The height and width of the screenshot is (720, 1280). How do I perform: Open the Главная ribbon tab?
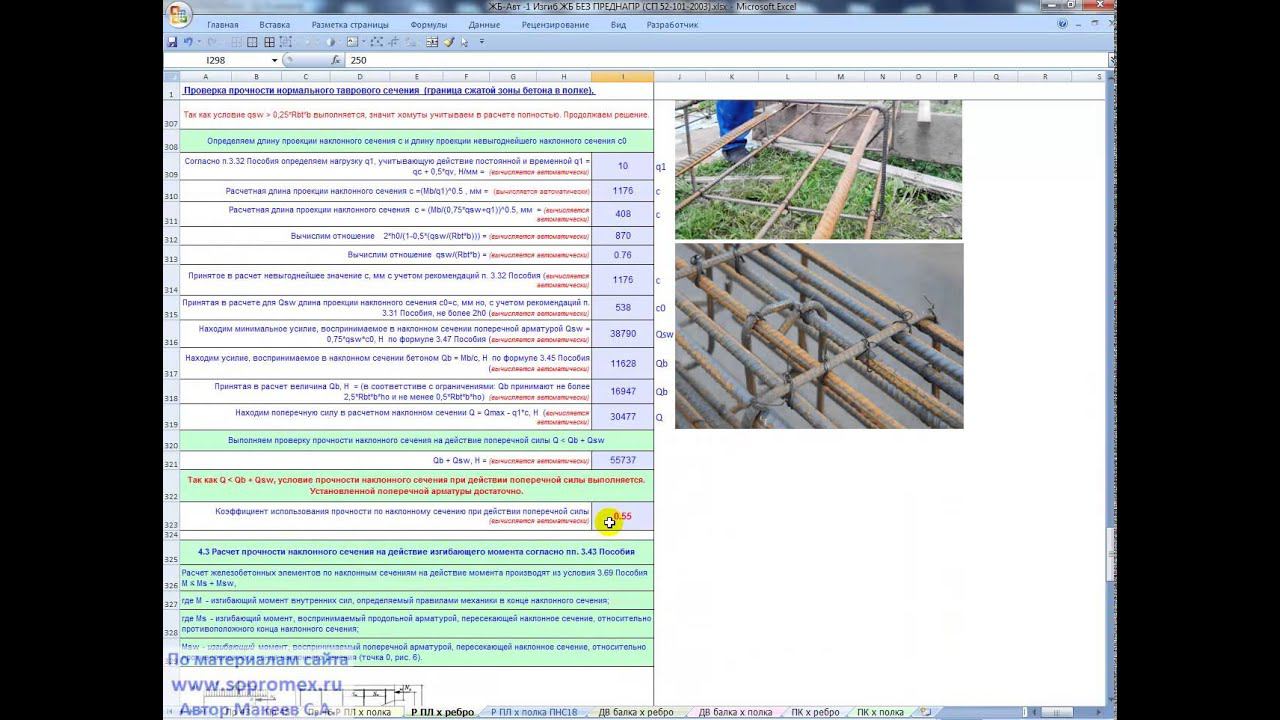222,24
